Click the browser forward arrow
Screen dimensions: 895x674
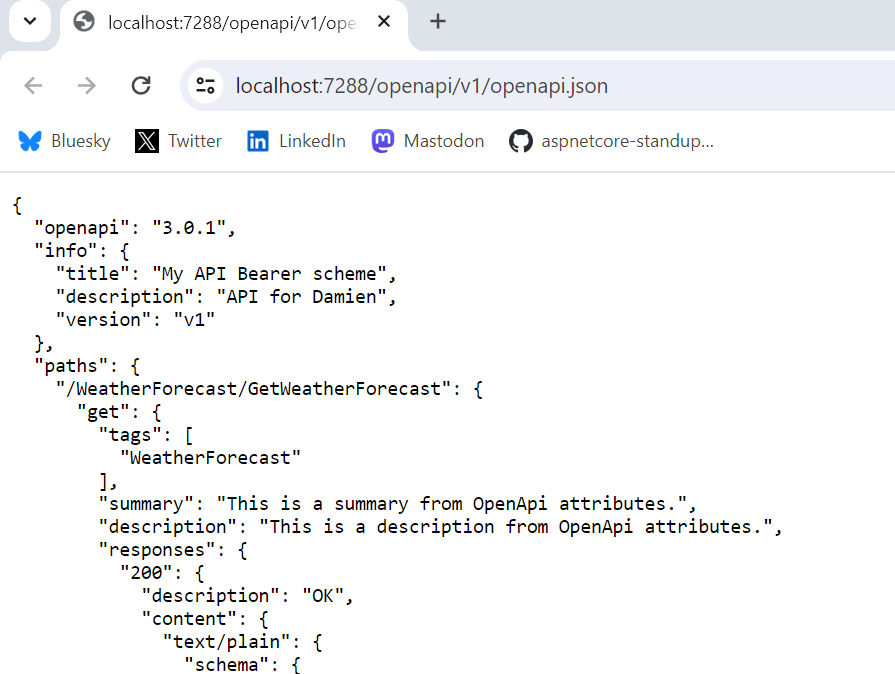click(x=87, y=86)
